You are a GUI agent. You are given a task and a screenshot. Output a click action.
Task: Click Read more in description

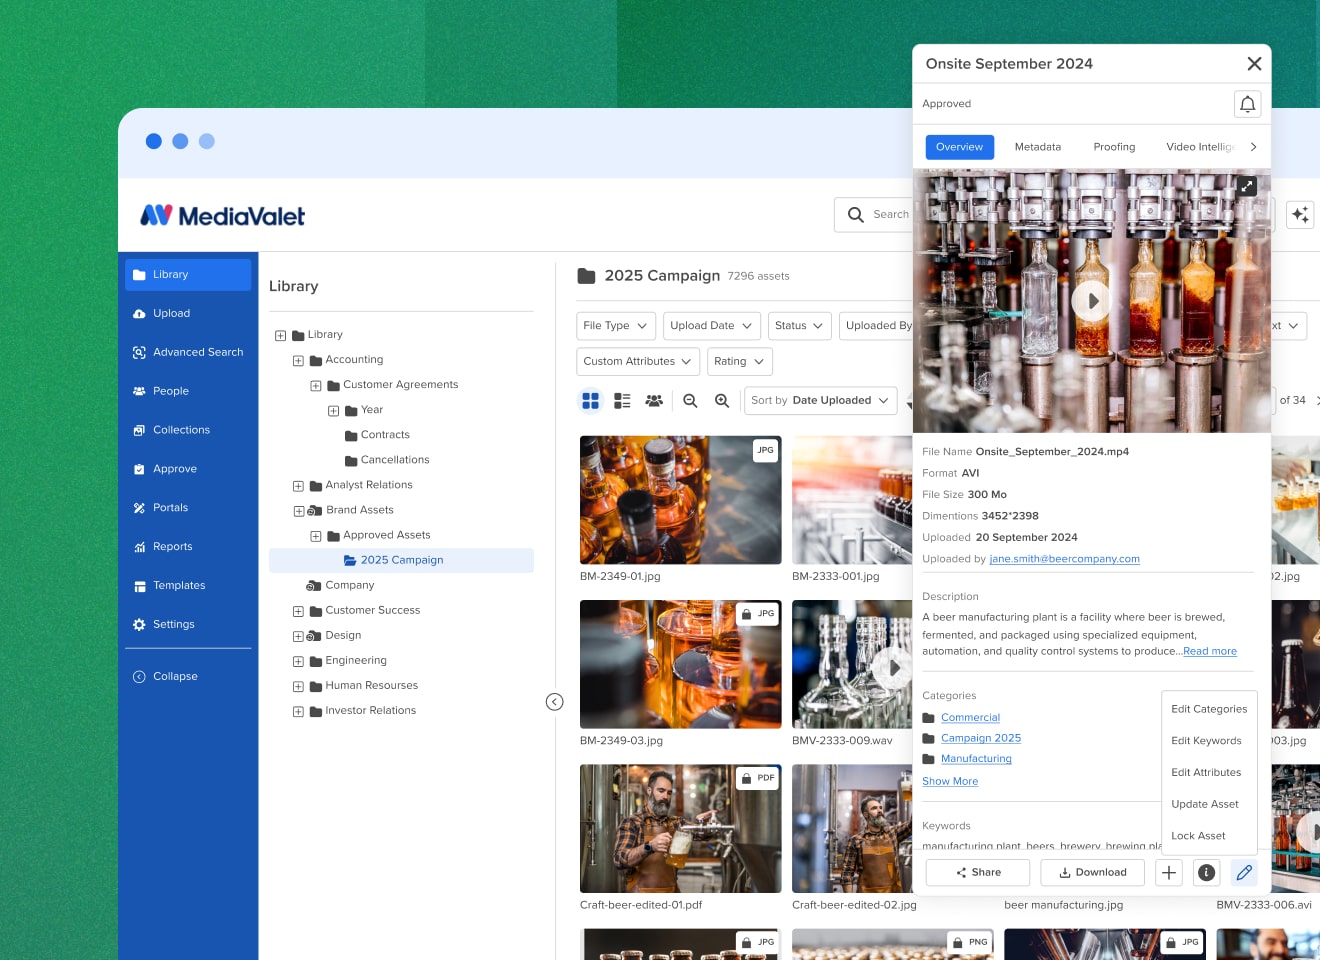pos(1210,651)
